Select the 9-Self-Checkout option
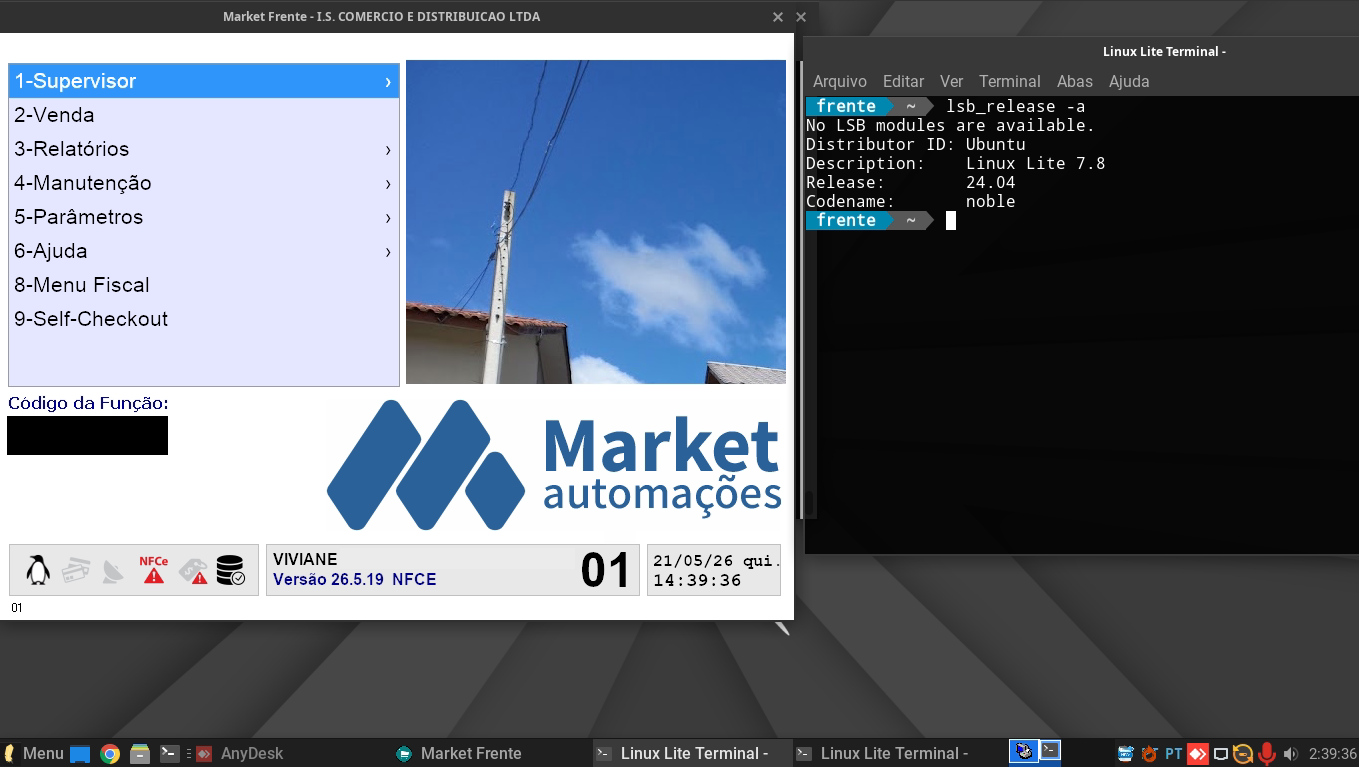 (204, 320)
